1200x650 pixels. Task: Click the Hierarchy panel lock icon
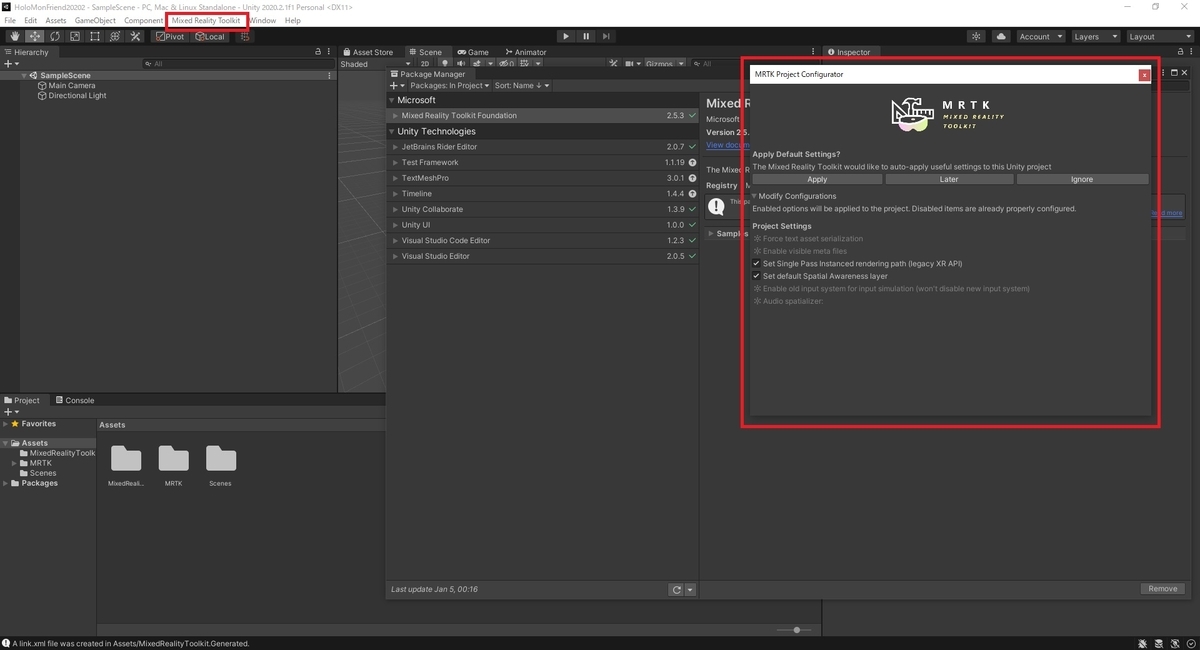318,52
